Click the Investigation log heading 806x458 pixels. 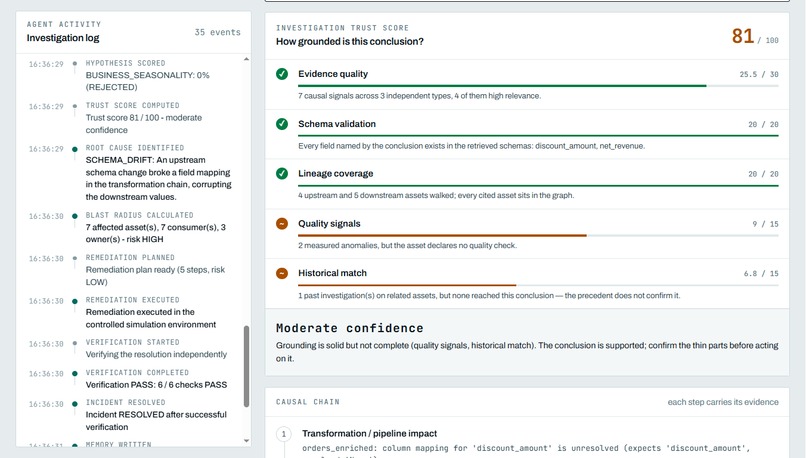coord(63,38)
